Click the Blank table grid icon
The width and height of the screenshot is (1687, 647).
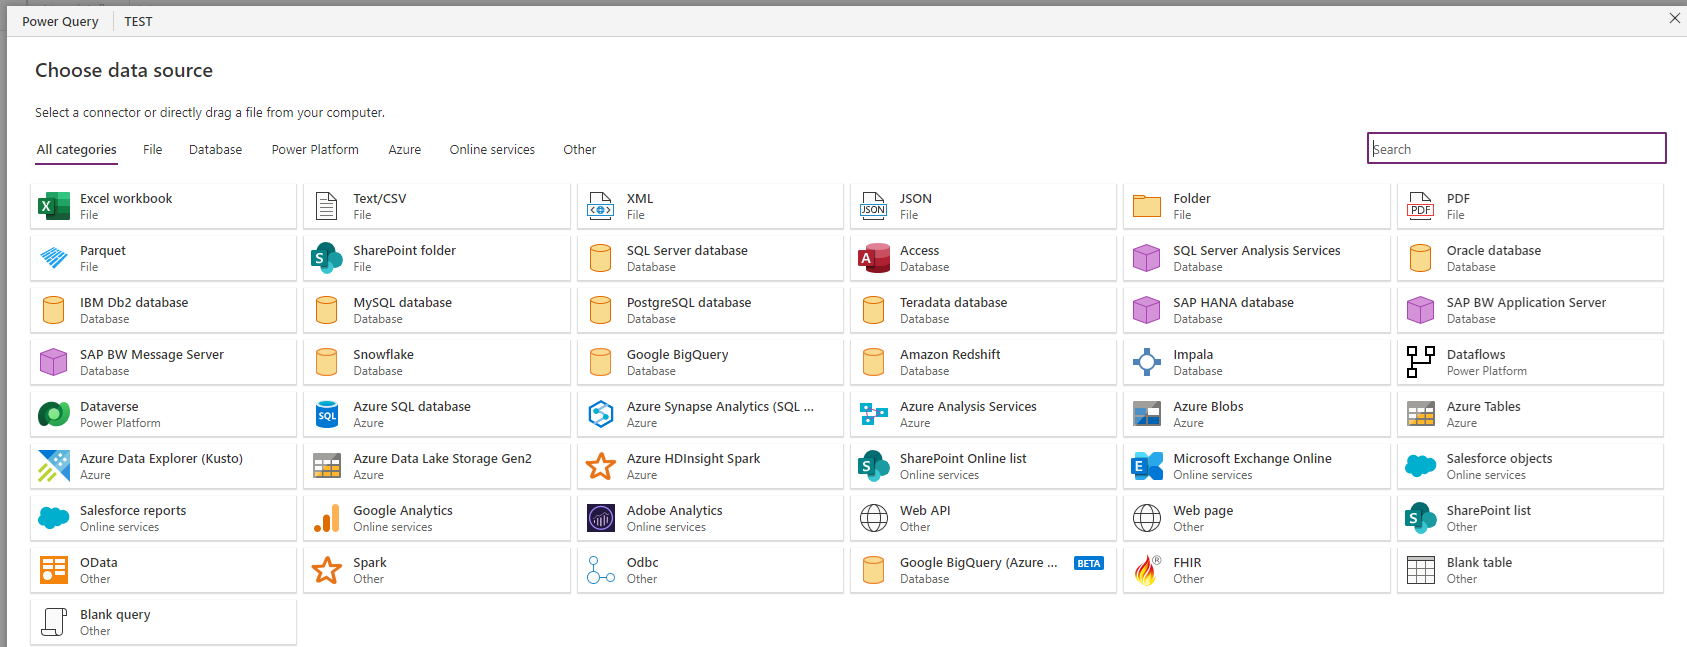coord(1420,570)
